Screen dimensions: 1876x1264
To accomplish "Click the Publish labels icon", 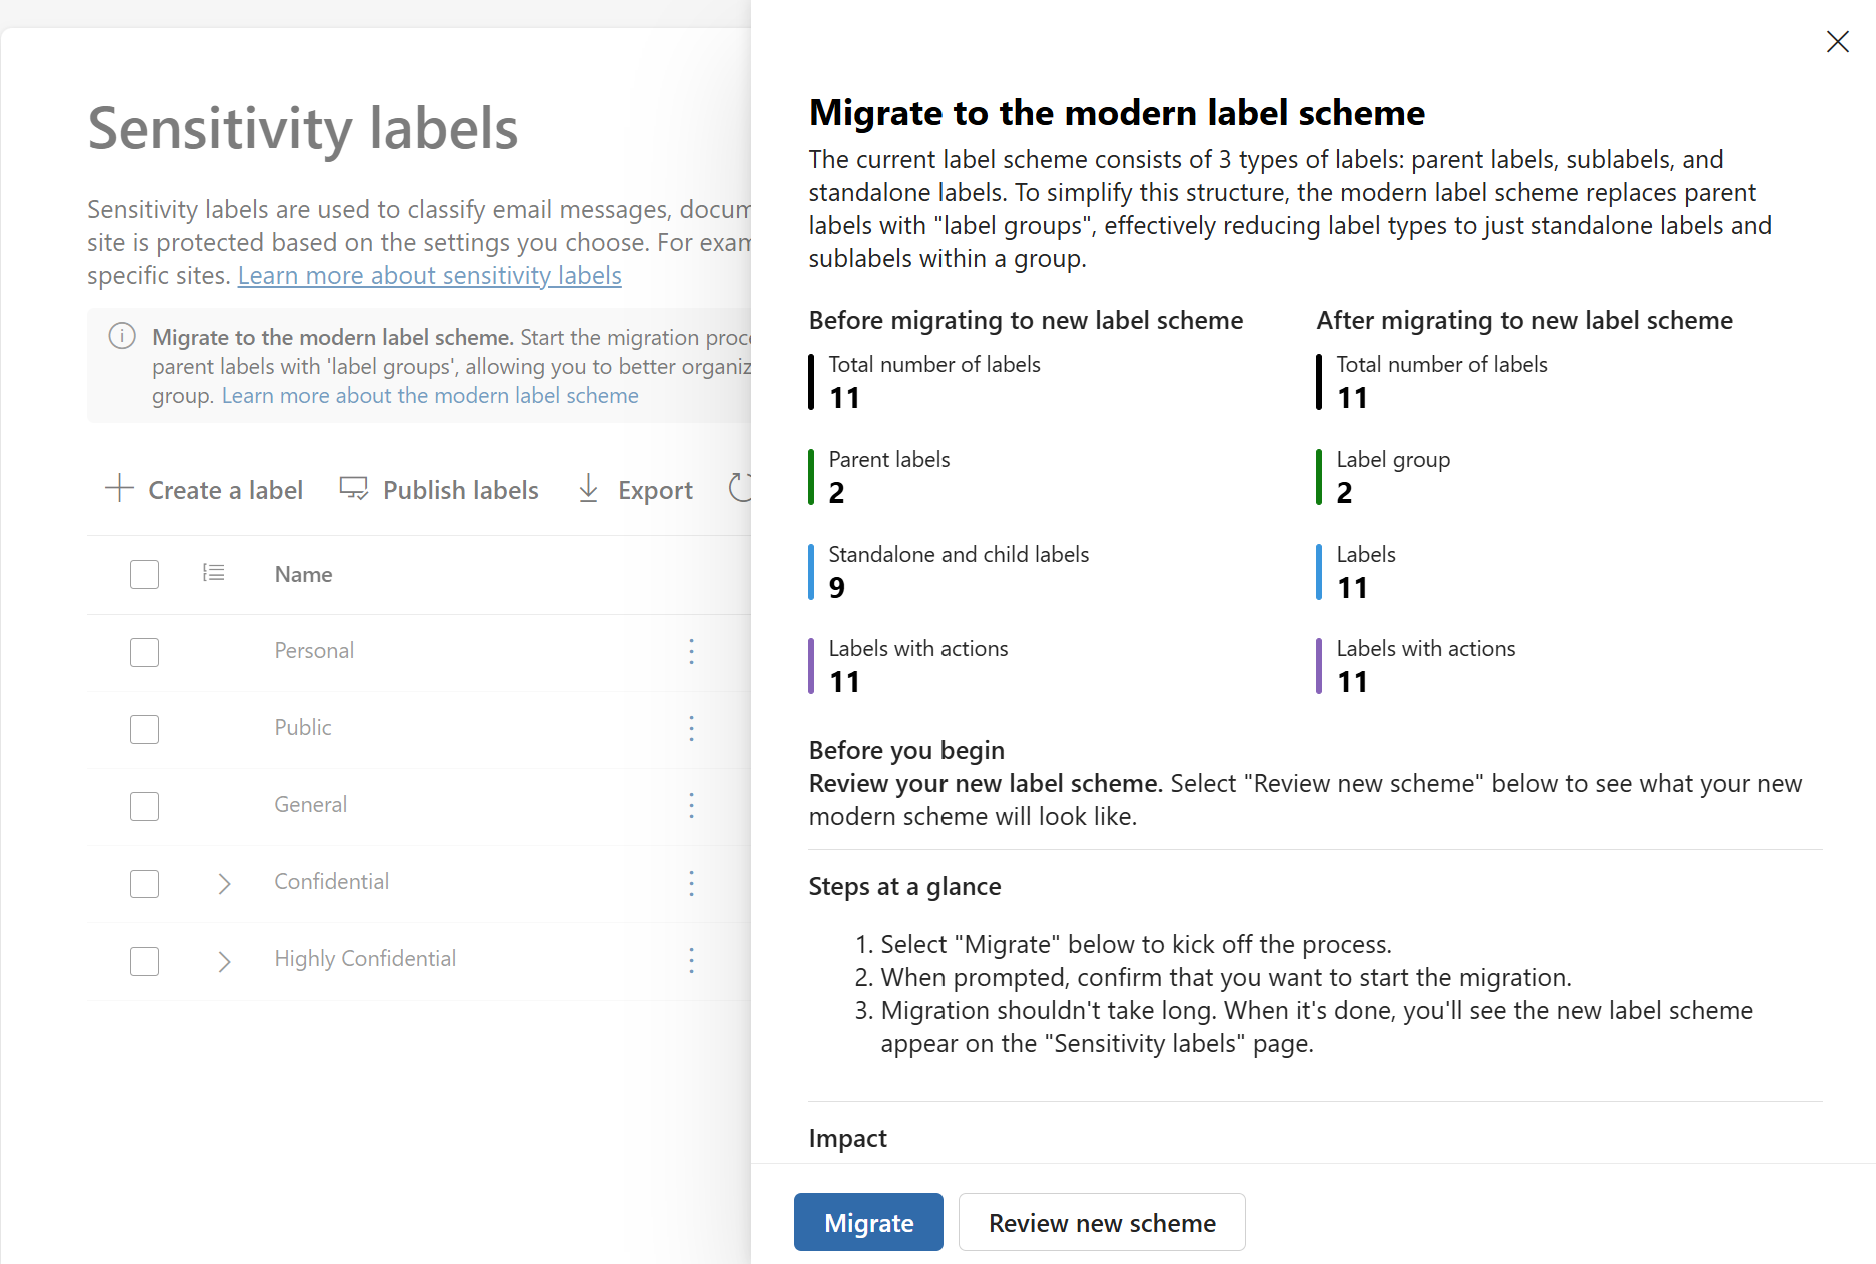I will click(x=353, y=488).
